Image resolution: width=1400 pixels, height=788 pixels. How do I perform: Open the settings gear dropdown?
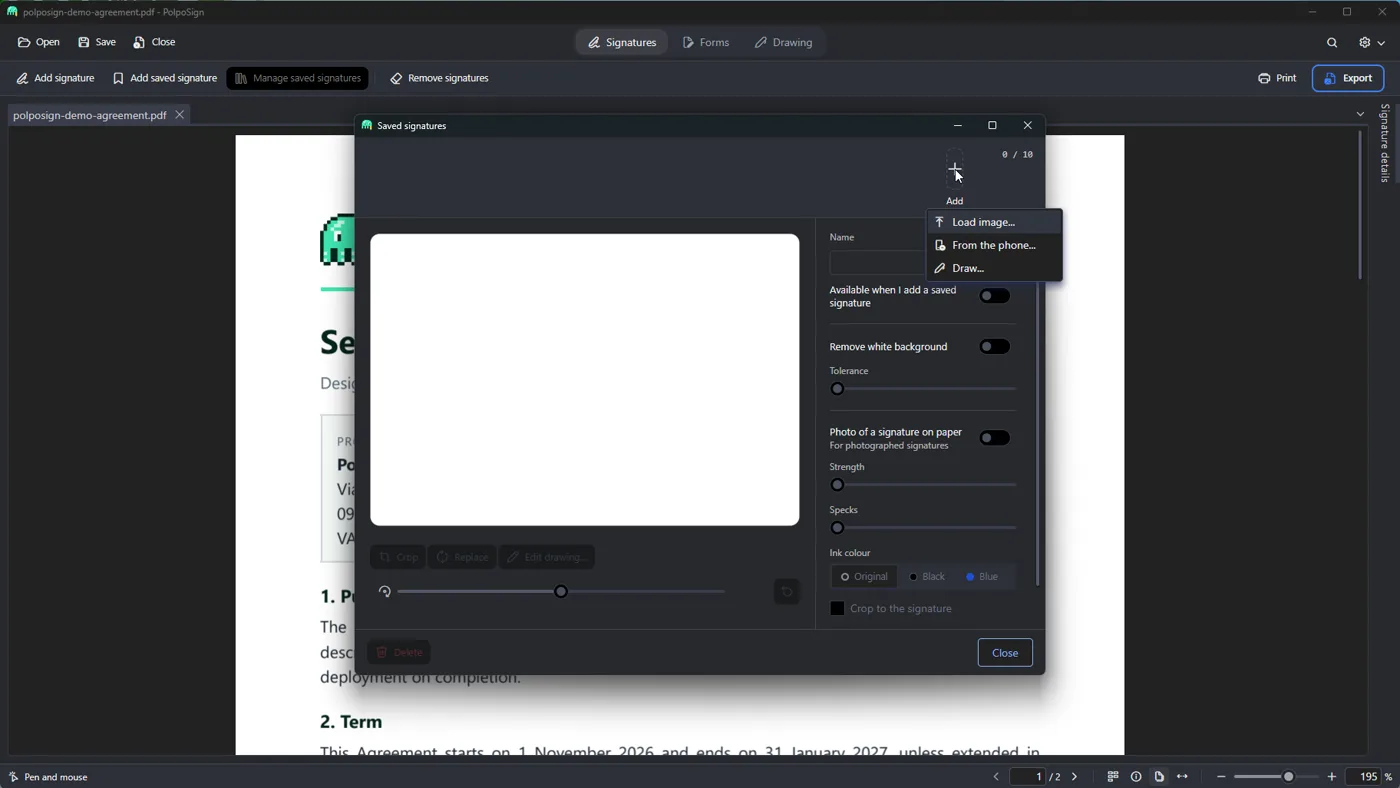[x=1371, y=43]
